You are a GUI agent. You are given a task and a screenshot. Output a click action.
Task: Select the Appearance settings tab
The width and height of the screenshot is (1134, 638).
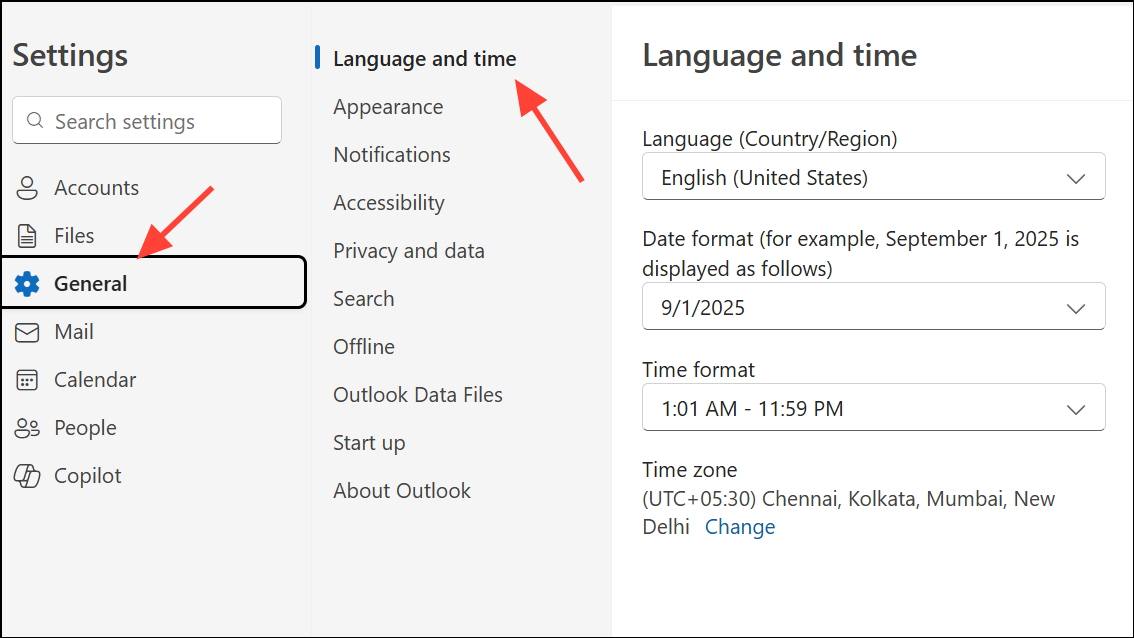pos(388,107)
